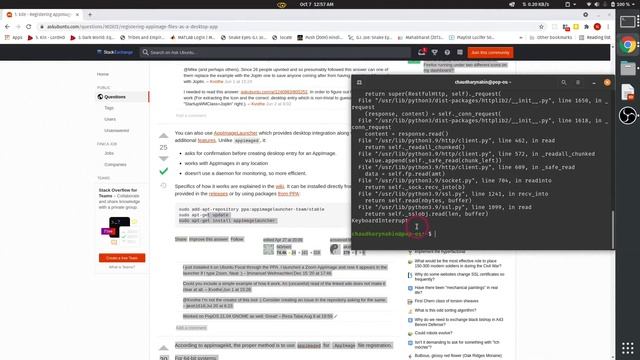Click the address bar URL
Screen dimensions: 640x360
(132, 27)
